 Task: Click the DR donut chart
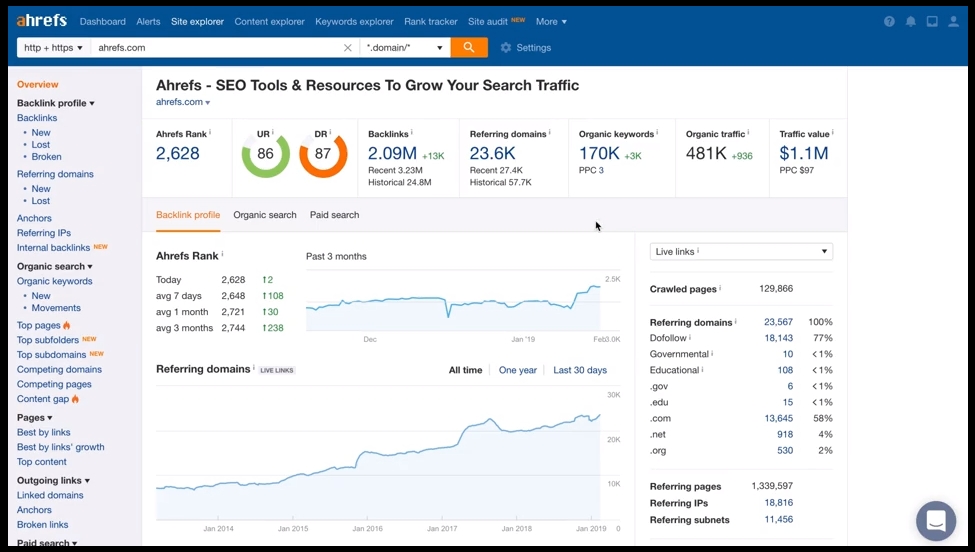point(323,154)
